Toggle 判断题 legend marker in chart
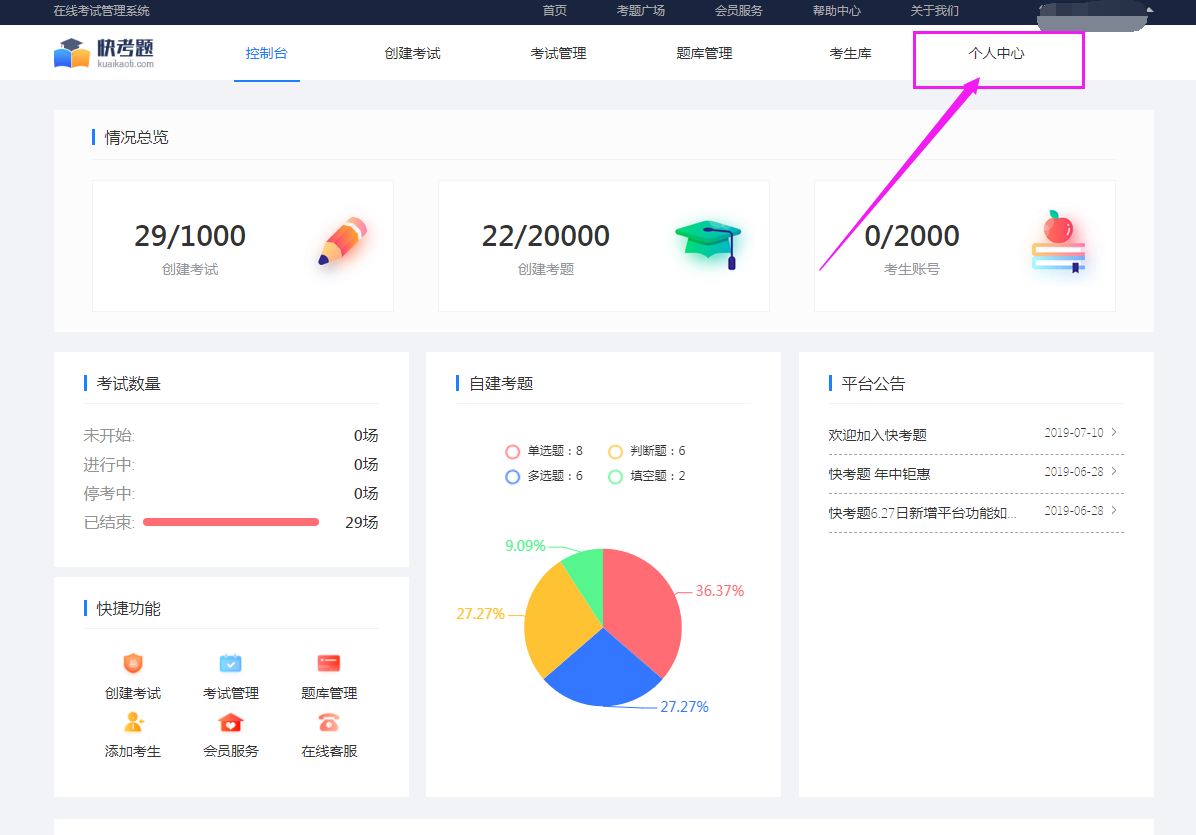Screen dimensions: 1196x835 point(615,451)
